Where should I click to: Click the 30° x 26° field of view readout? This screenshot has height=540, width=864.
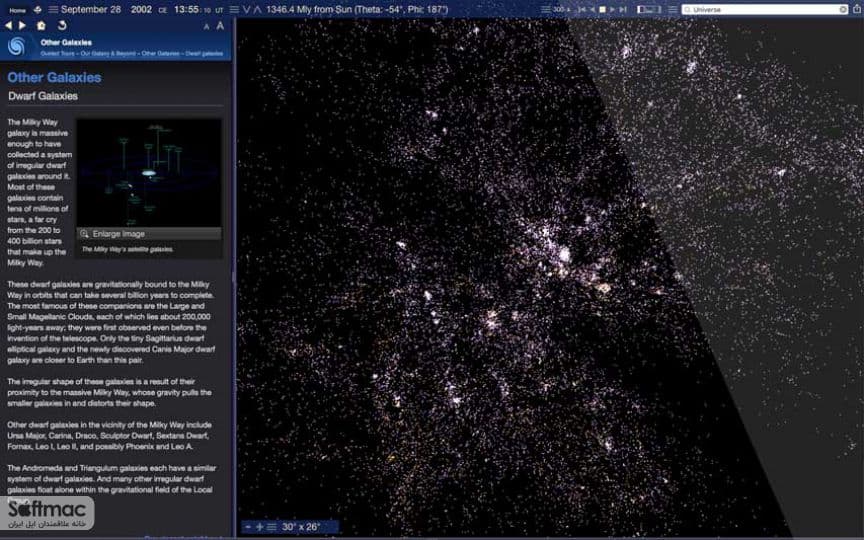(x=301, y=527)
